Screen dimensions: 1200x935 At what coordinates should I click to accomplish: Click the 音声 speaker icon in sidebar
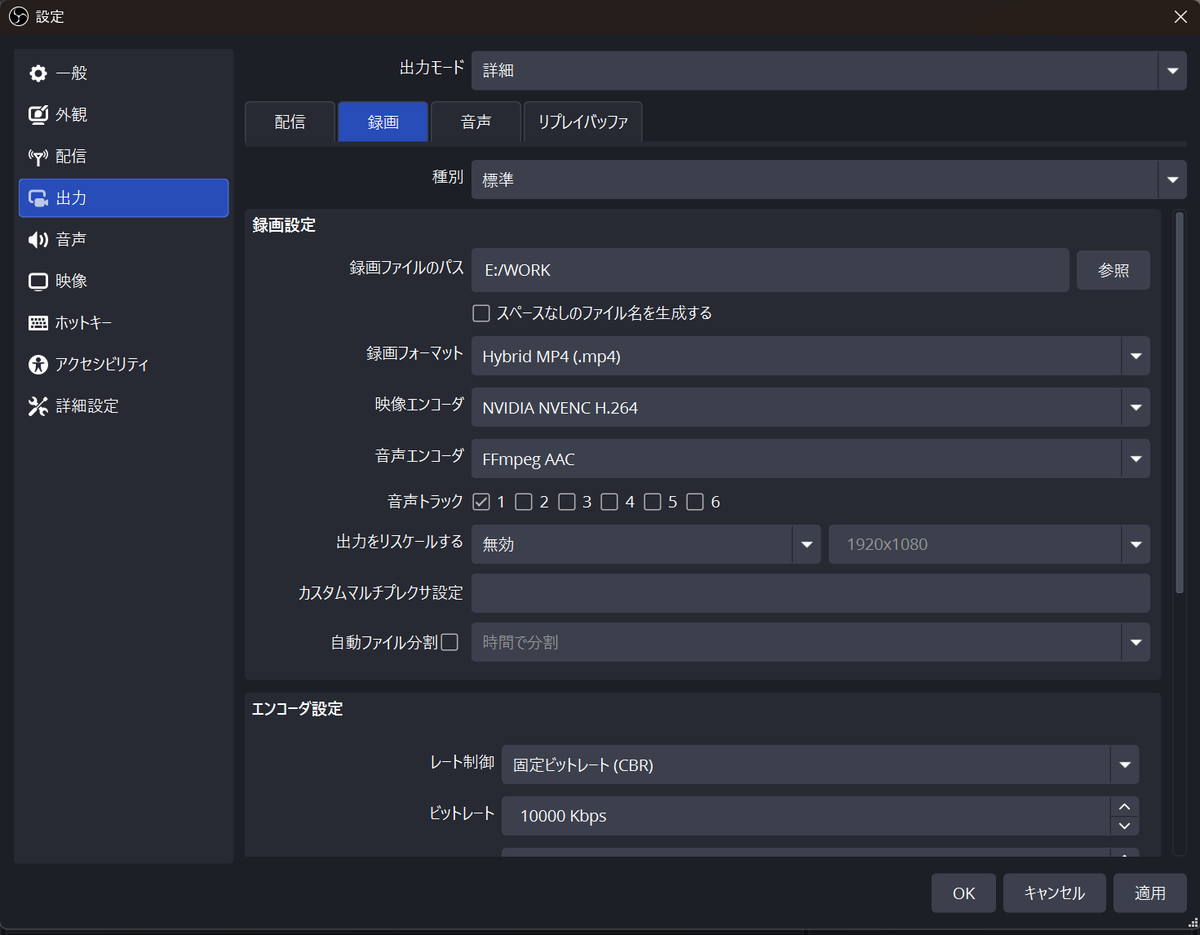(x=38, y=239)
